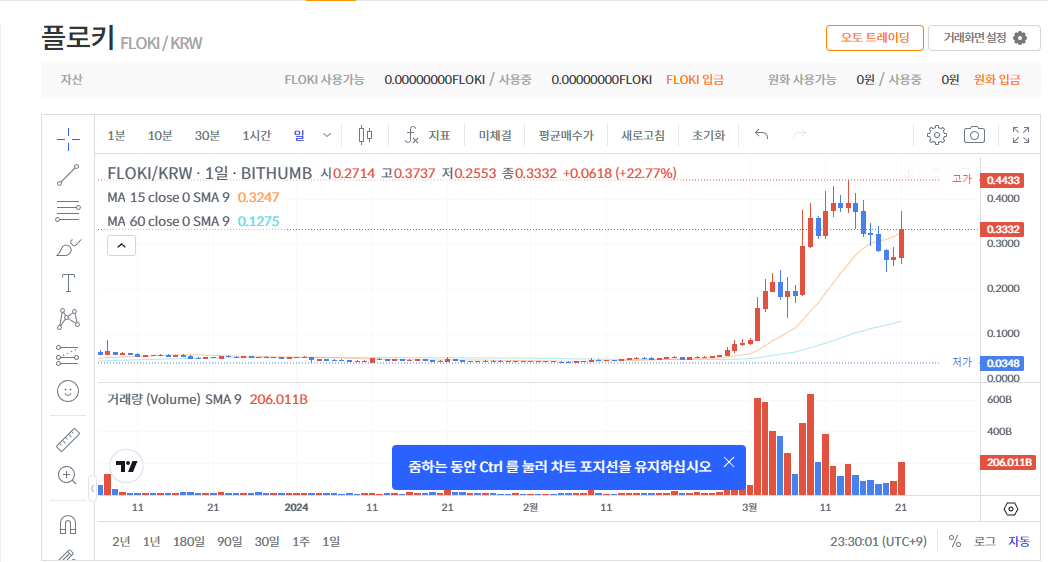
Task: Set date range to 2년
Action: click(x=121, y=541)
